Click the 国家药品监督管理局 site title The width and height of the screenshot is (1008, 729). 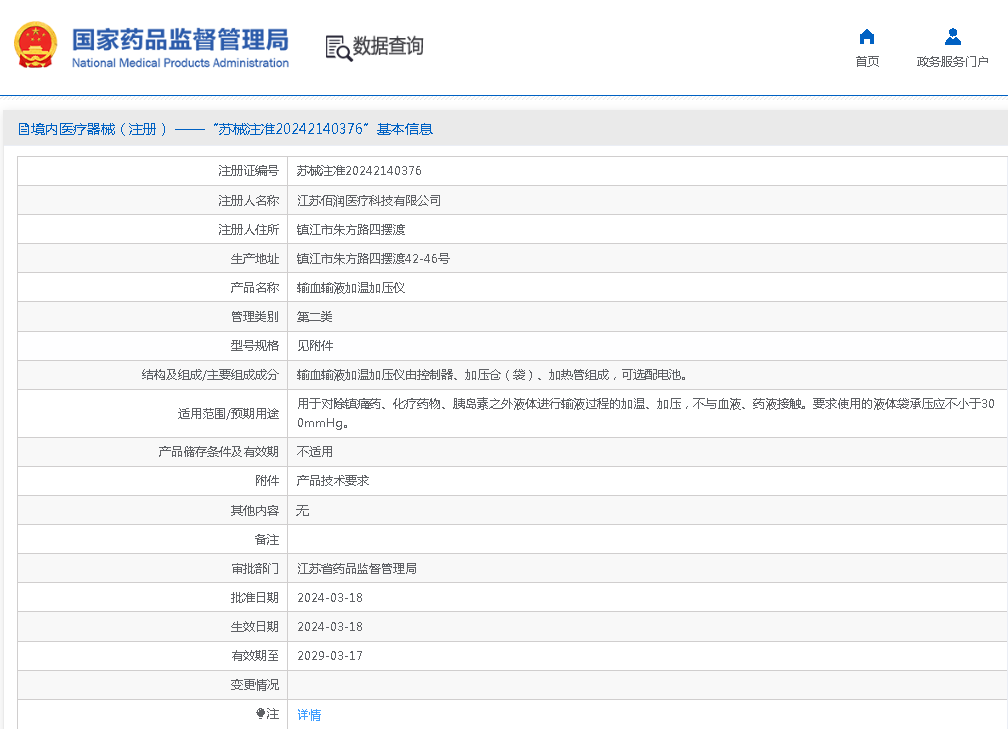click(180, 39)
